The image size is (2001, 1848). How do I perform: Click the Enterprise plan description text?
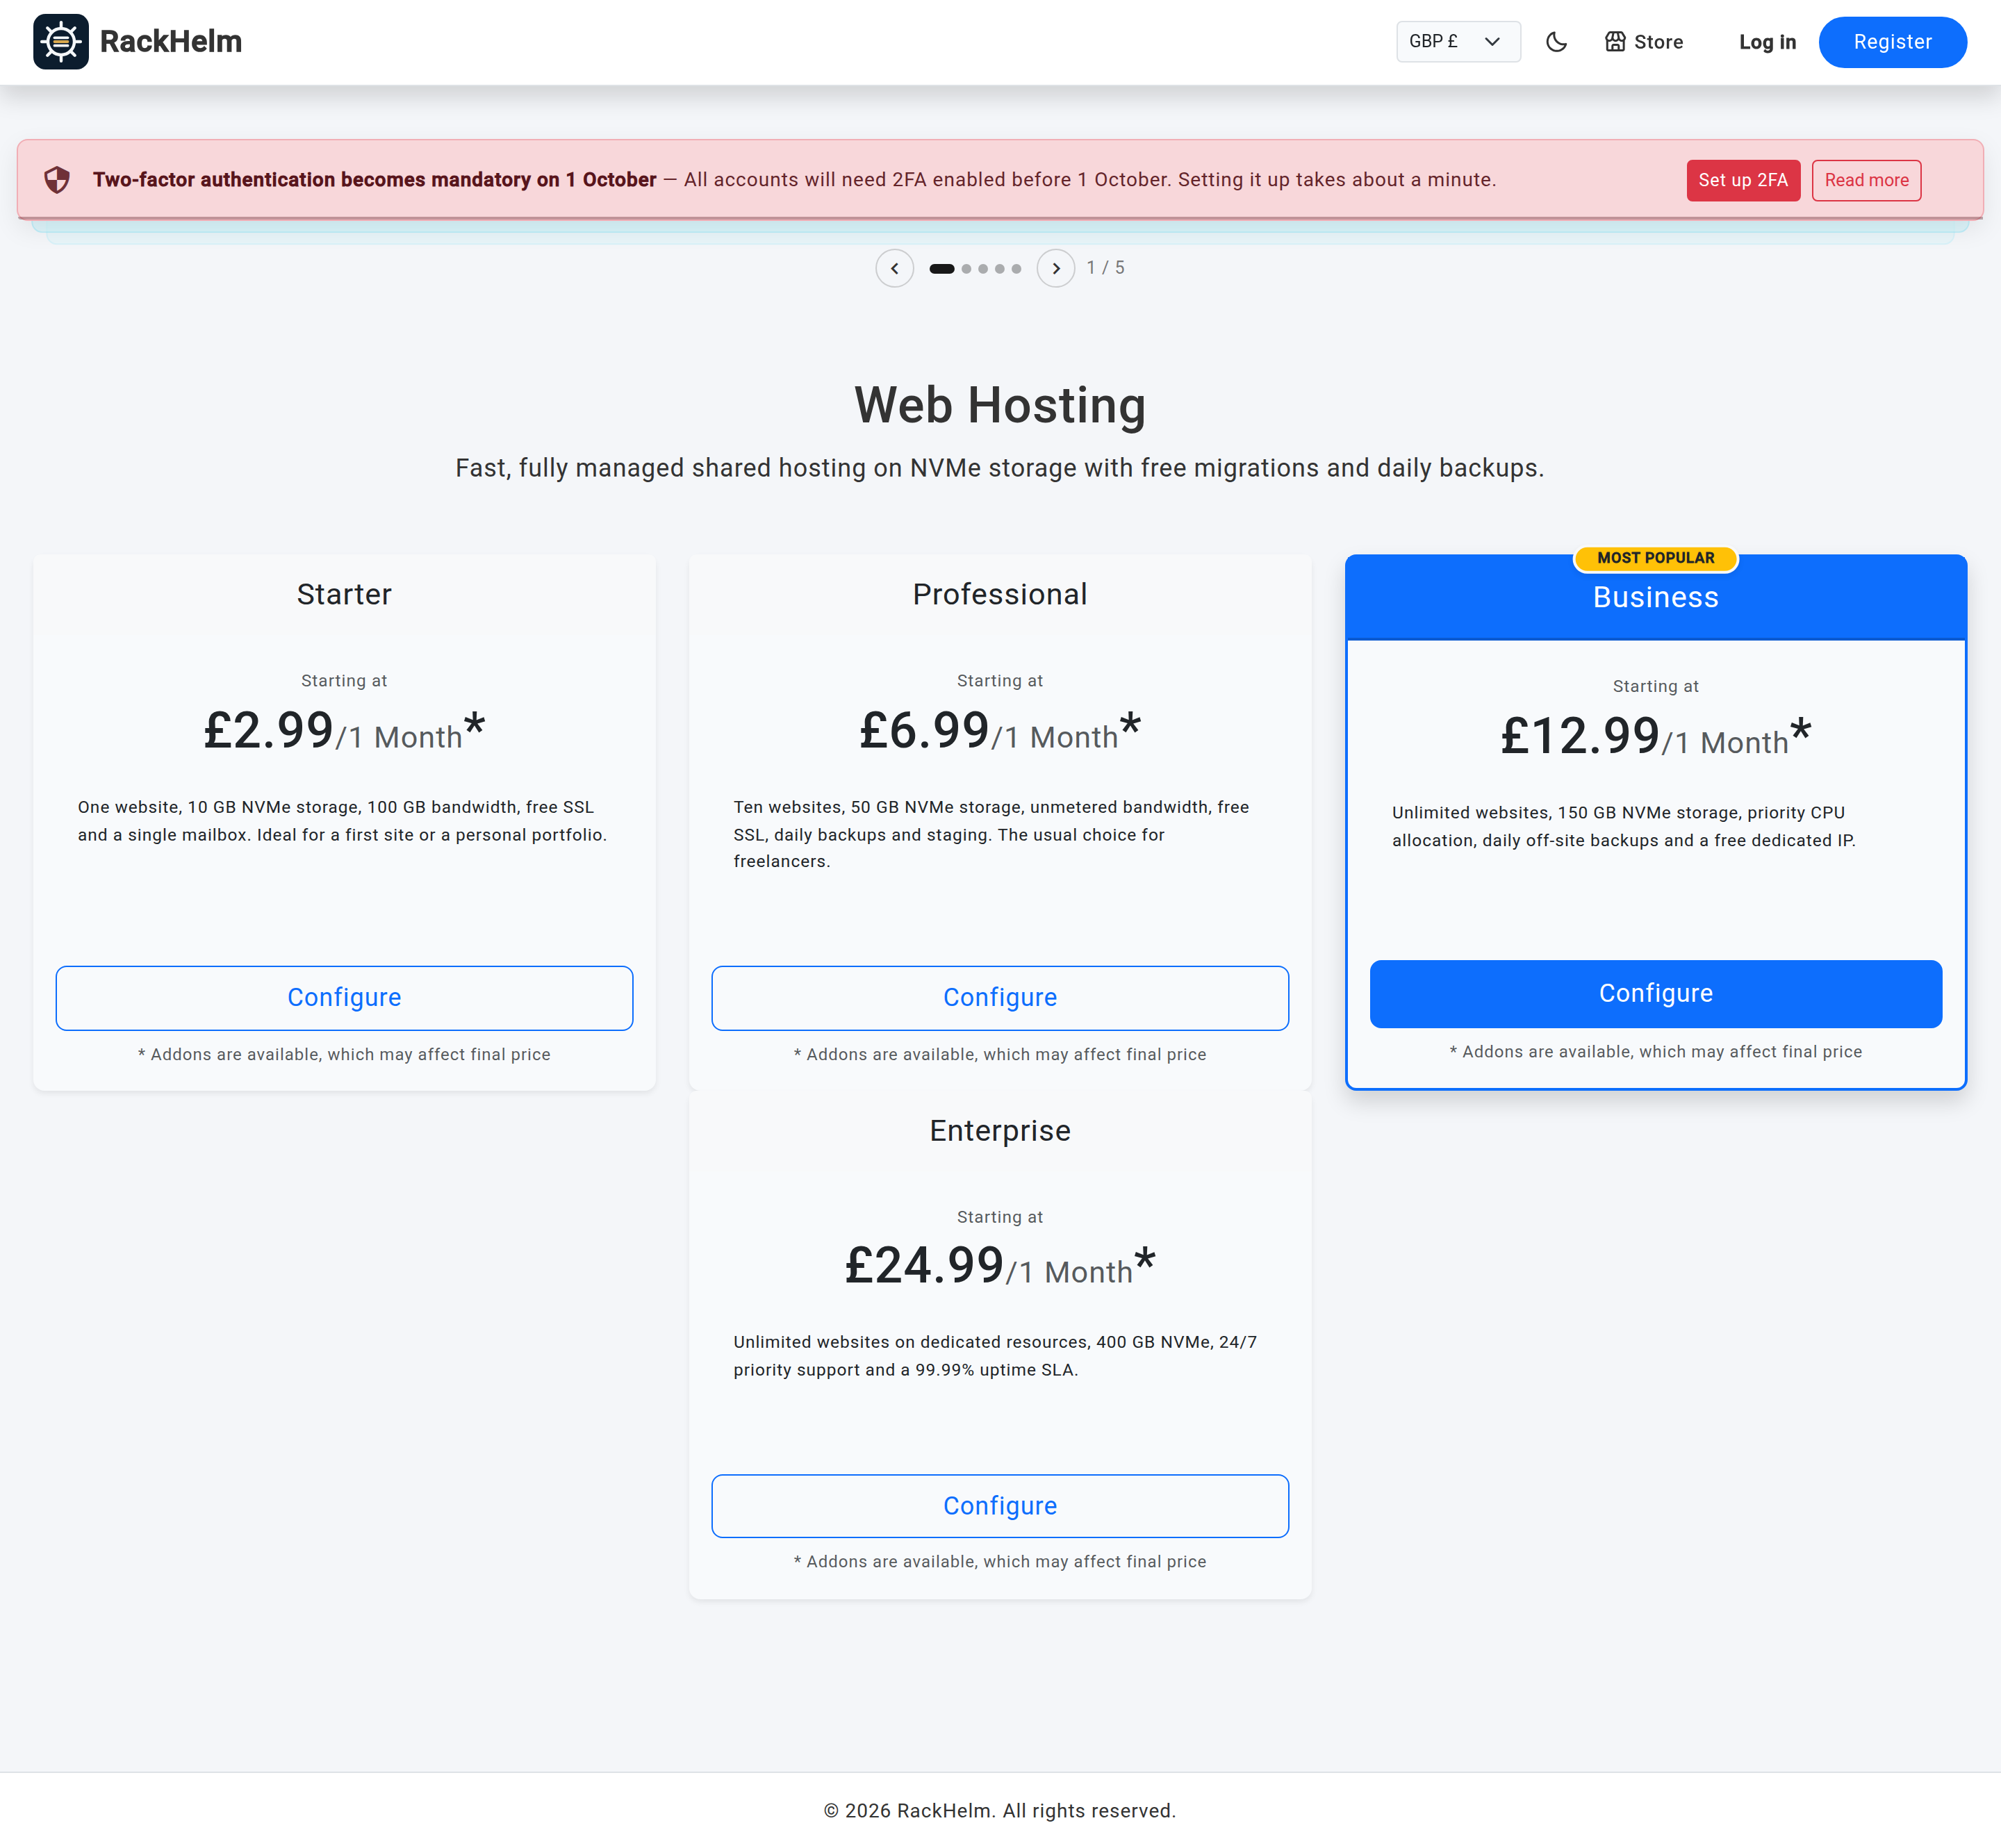click(996, 1356)
